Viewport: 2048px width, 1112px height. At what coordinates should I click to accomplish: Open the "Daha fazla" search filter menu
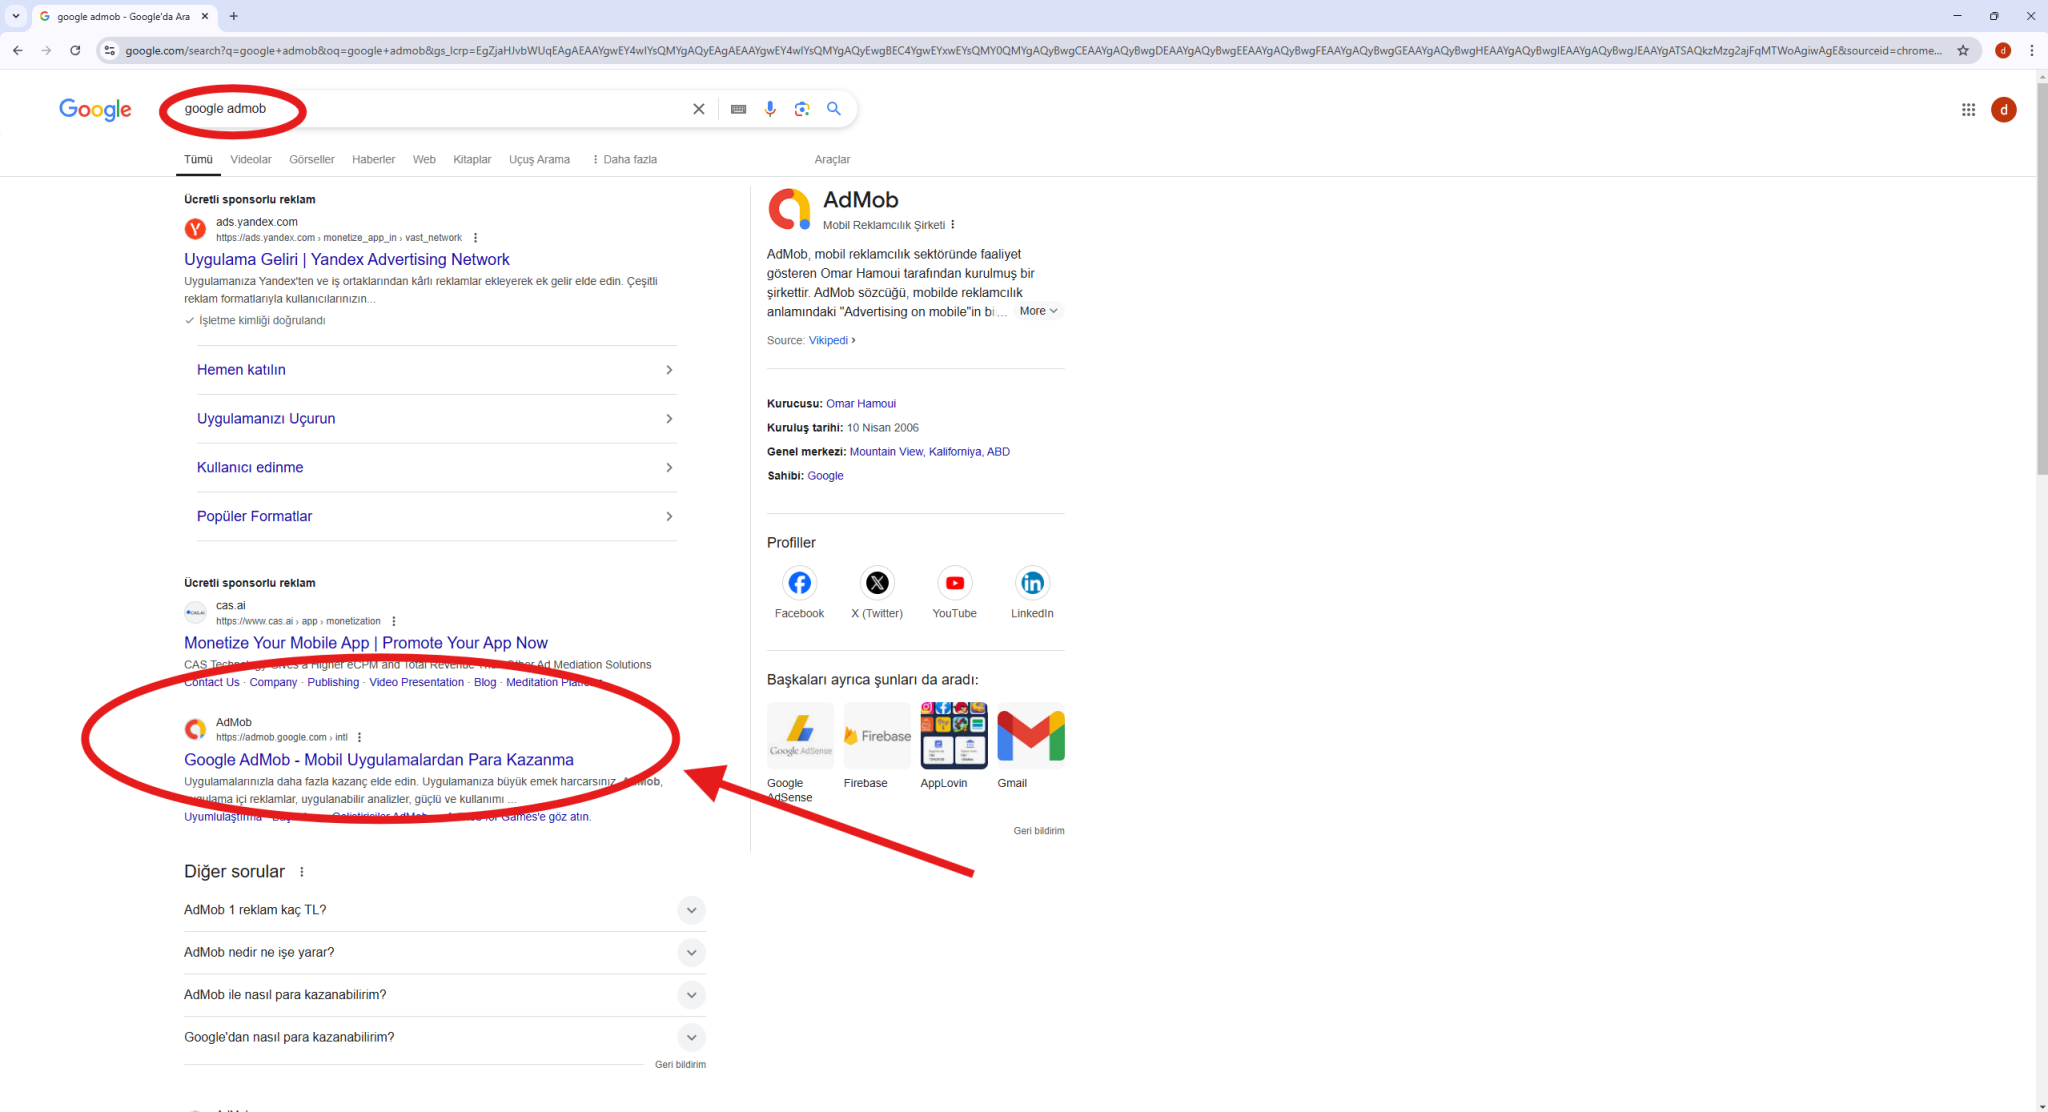pyautogui.click(x=625, y=159)
